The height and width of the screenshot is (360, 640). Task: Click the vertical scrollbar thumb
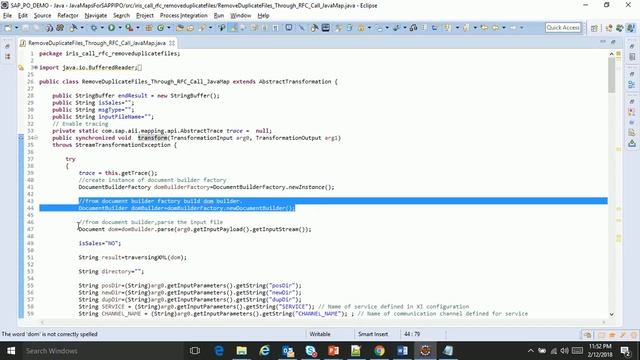point(611,74)
